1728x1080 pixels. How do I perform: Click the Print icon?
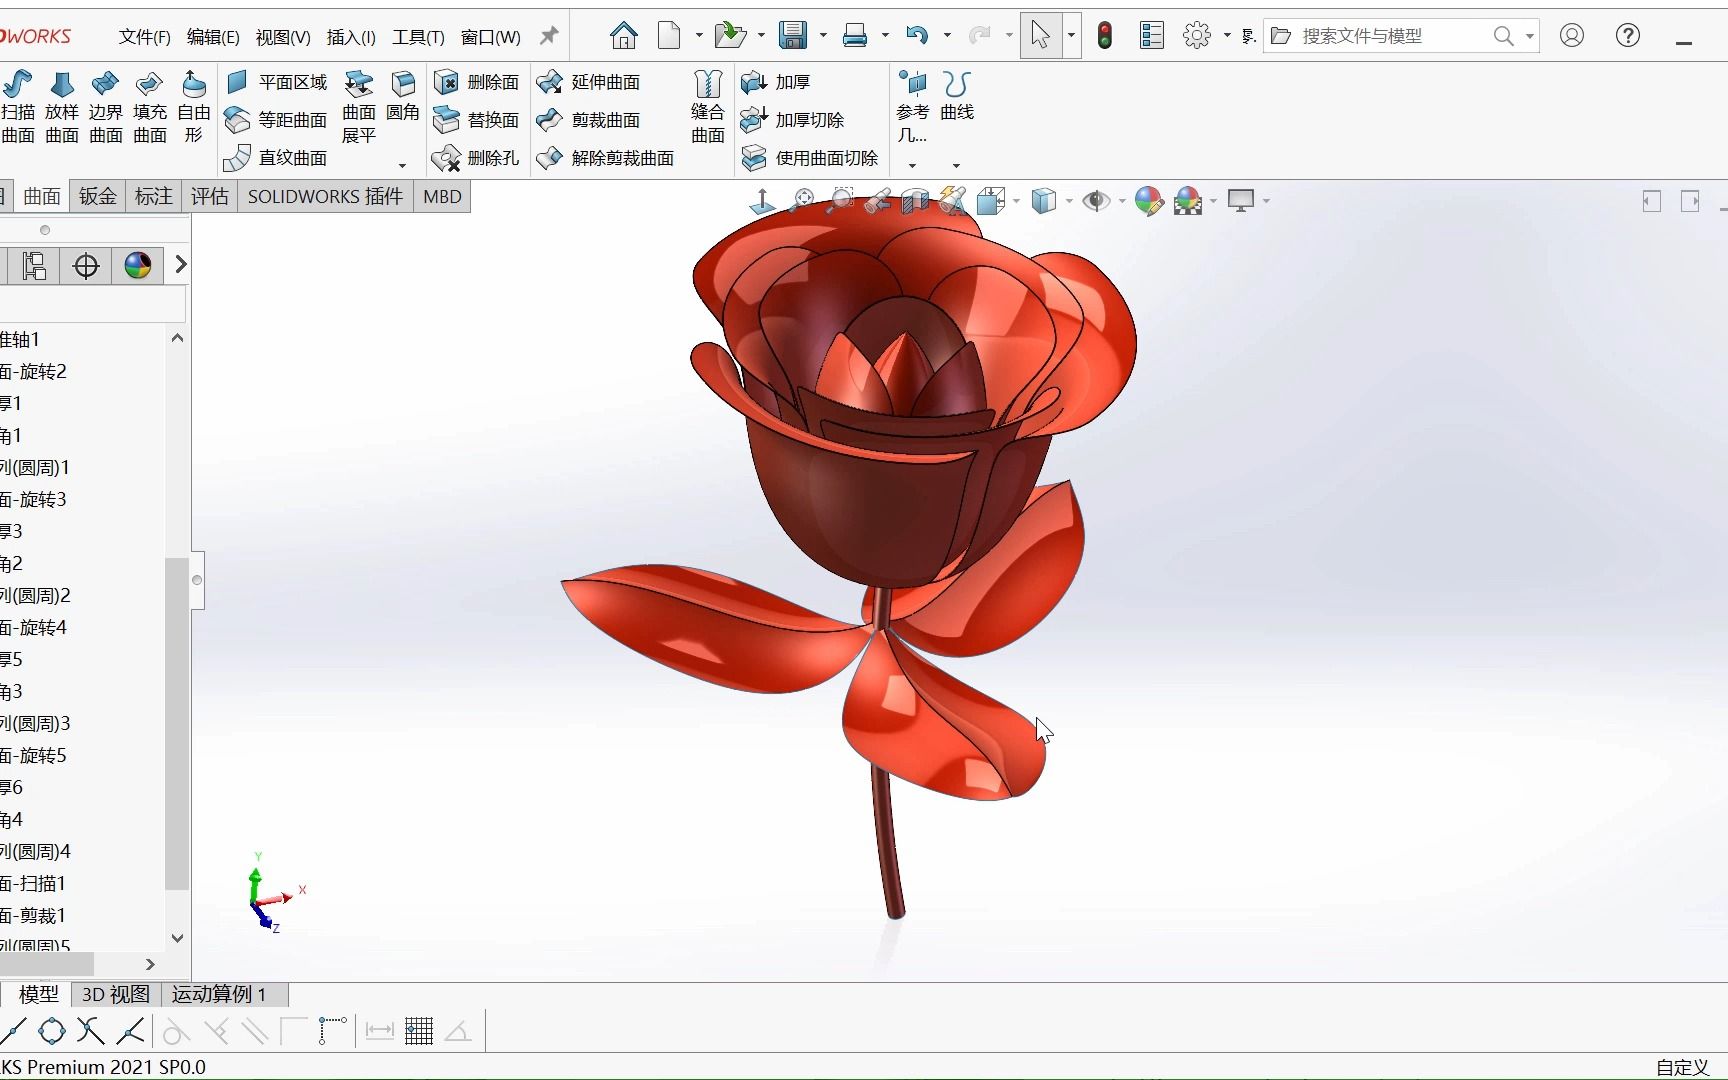tap(855, 36)
